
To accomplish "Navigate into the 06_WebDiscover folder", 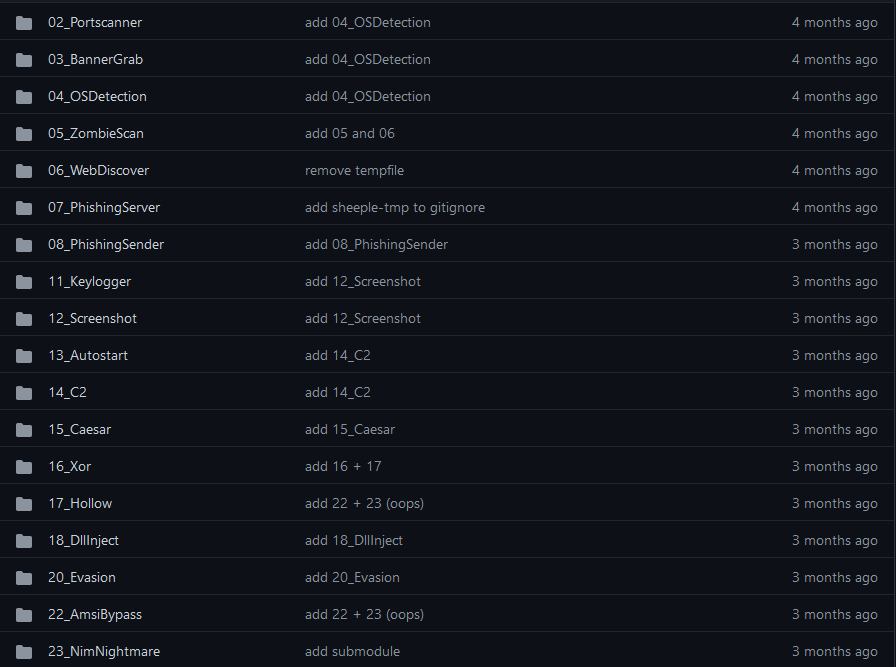I will tap(98, 170).
